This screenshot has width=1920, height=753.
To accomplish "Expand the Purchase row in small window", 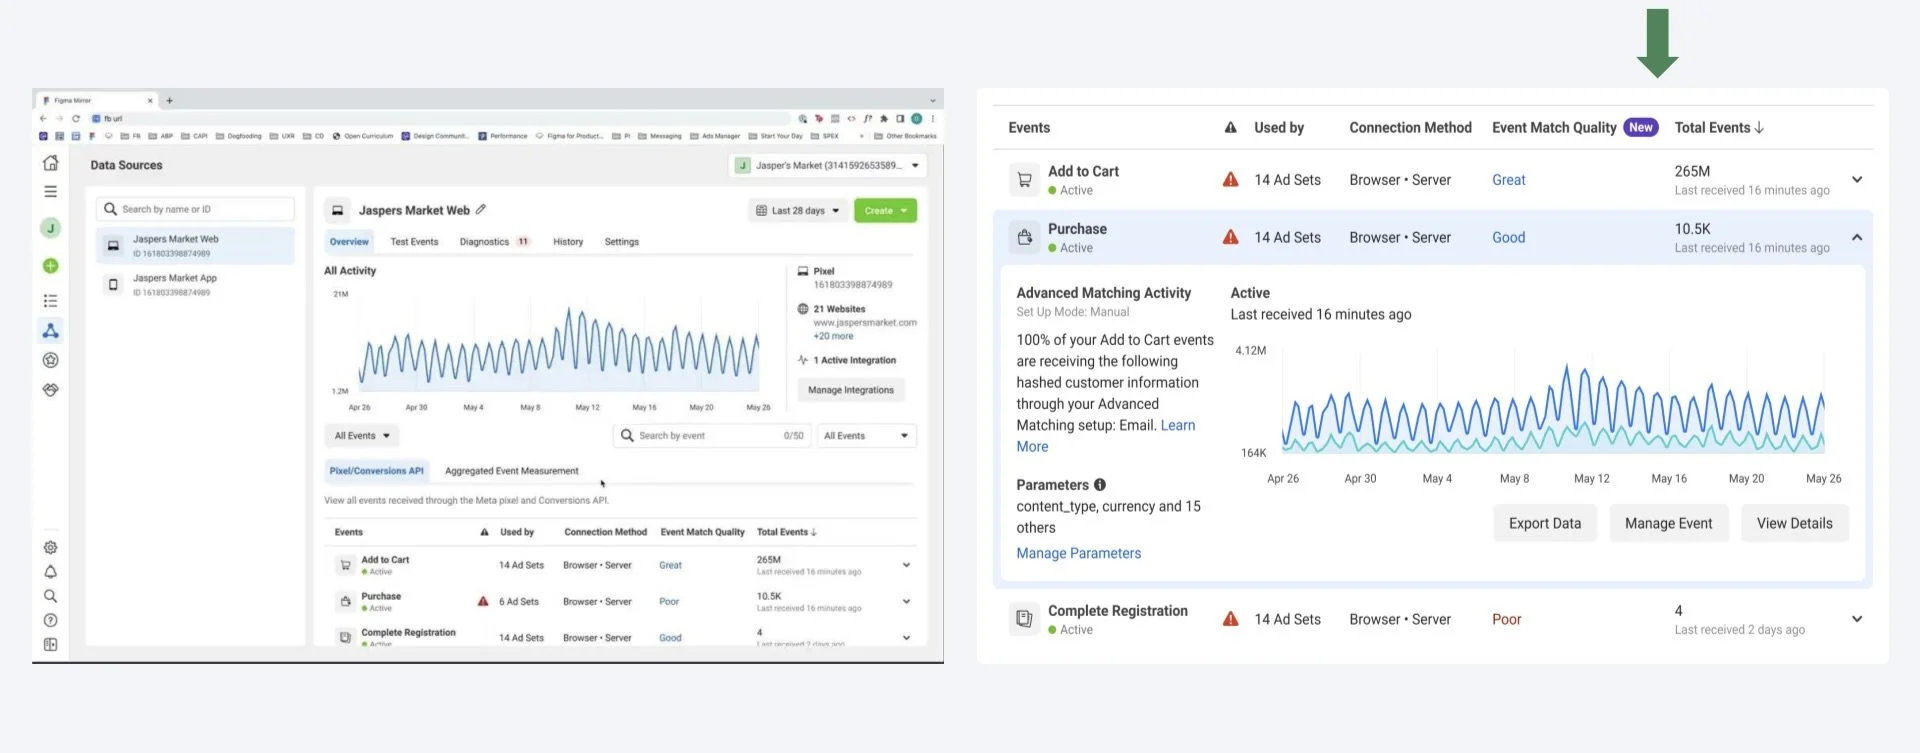I will 906,601.
